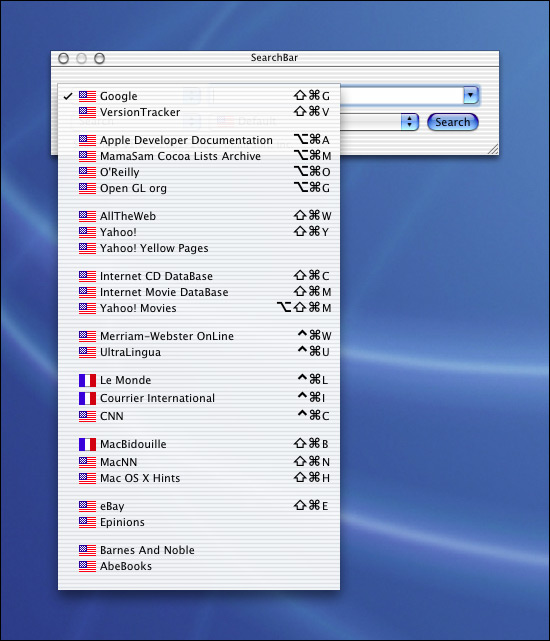Choose Courrier International

point(199,398)
